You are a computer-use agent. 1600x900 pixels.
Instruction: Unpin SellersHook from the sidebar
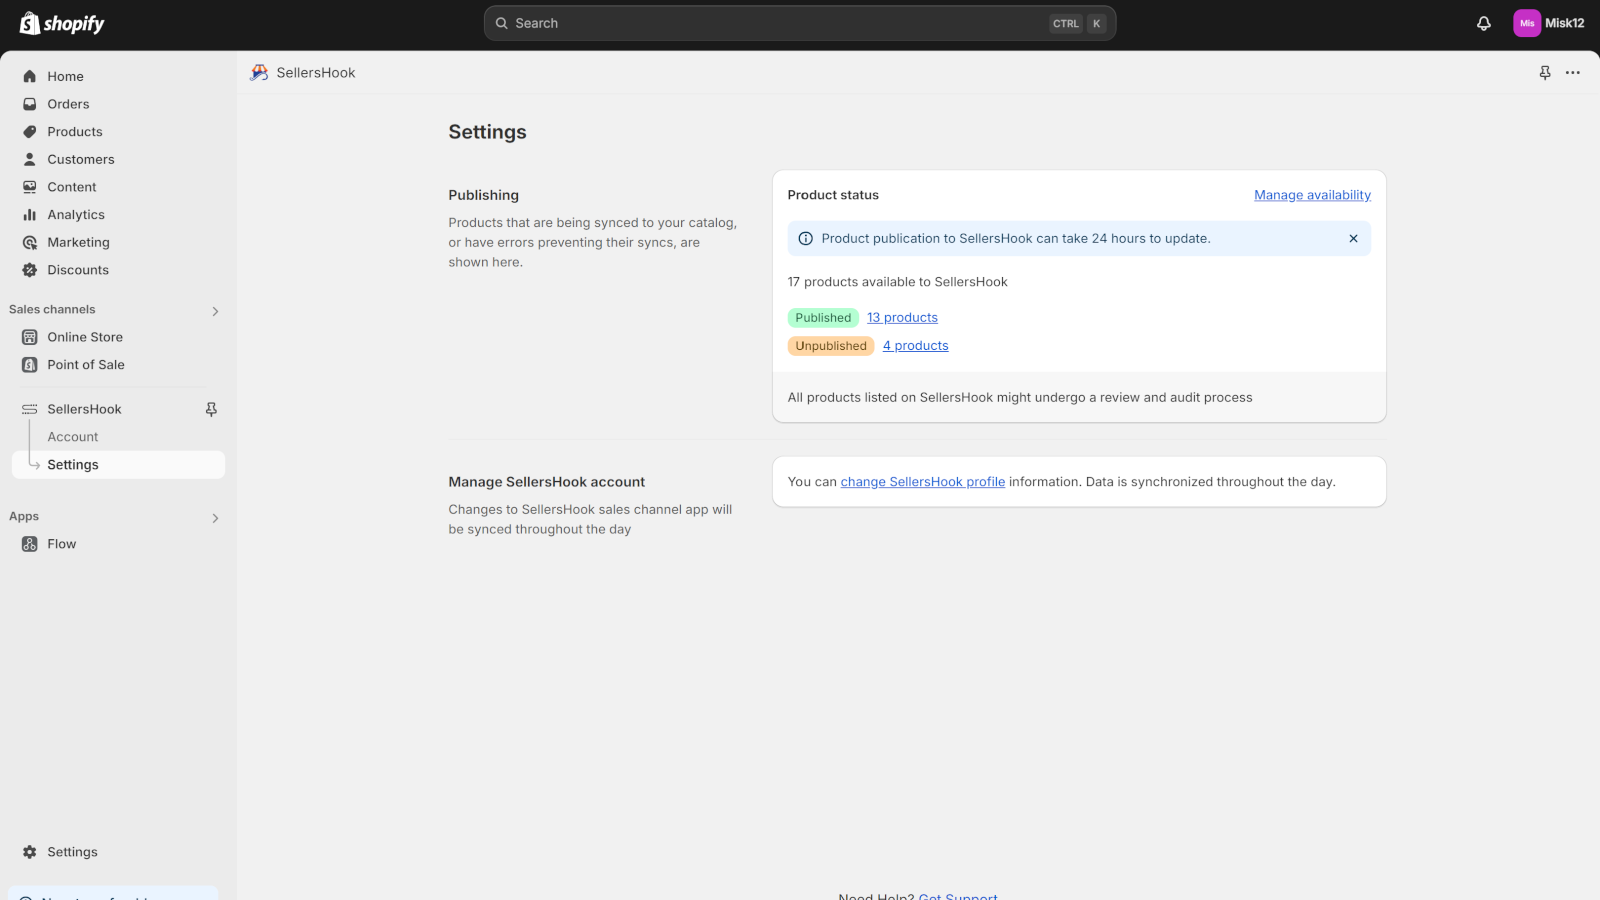coord(211,409)
